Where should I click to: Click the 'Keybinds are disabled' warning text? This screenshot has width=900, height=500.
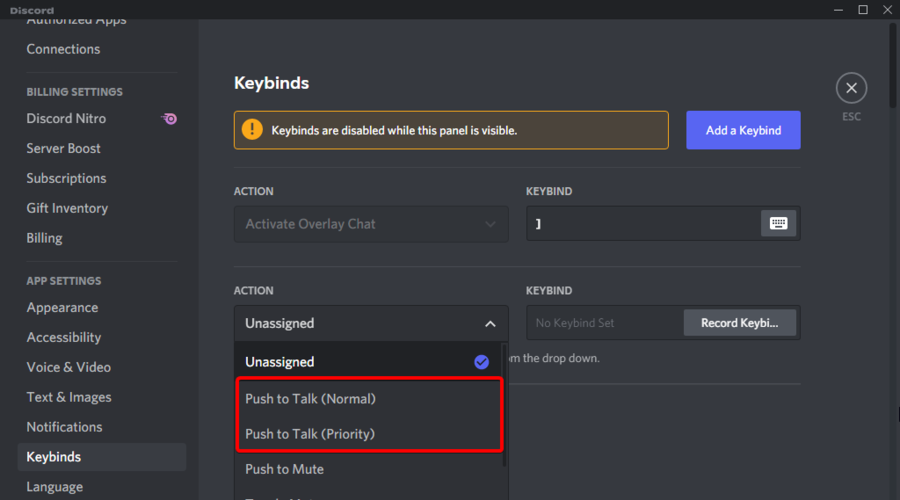[x=394, y=130]
